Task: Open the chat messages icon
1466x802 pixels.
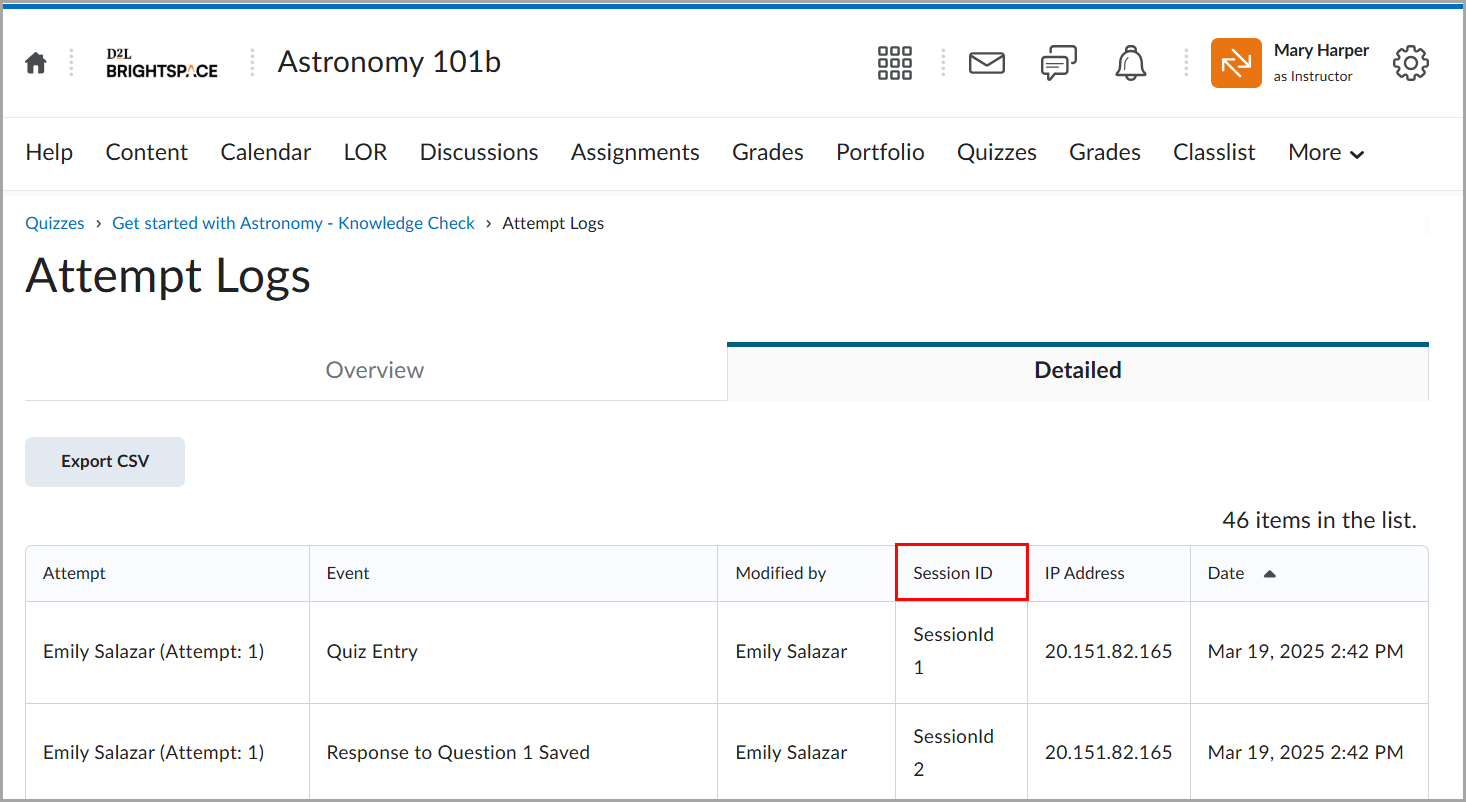Action: click(x=1058, y=62)
